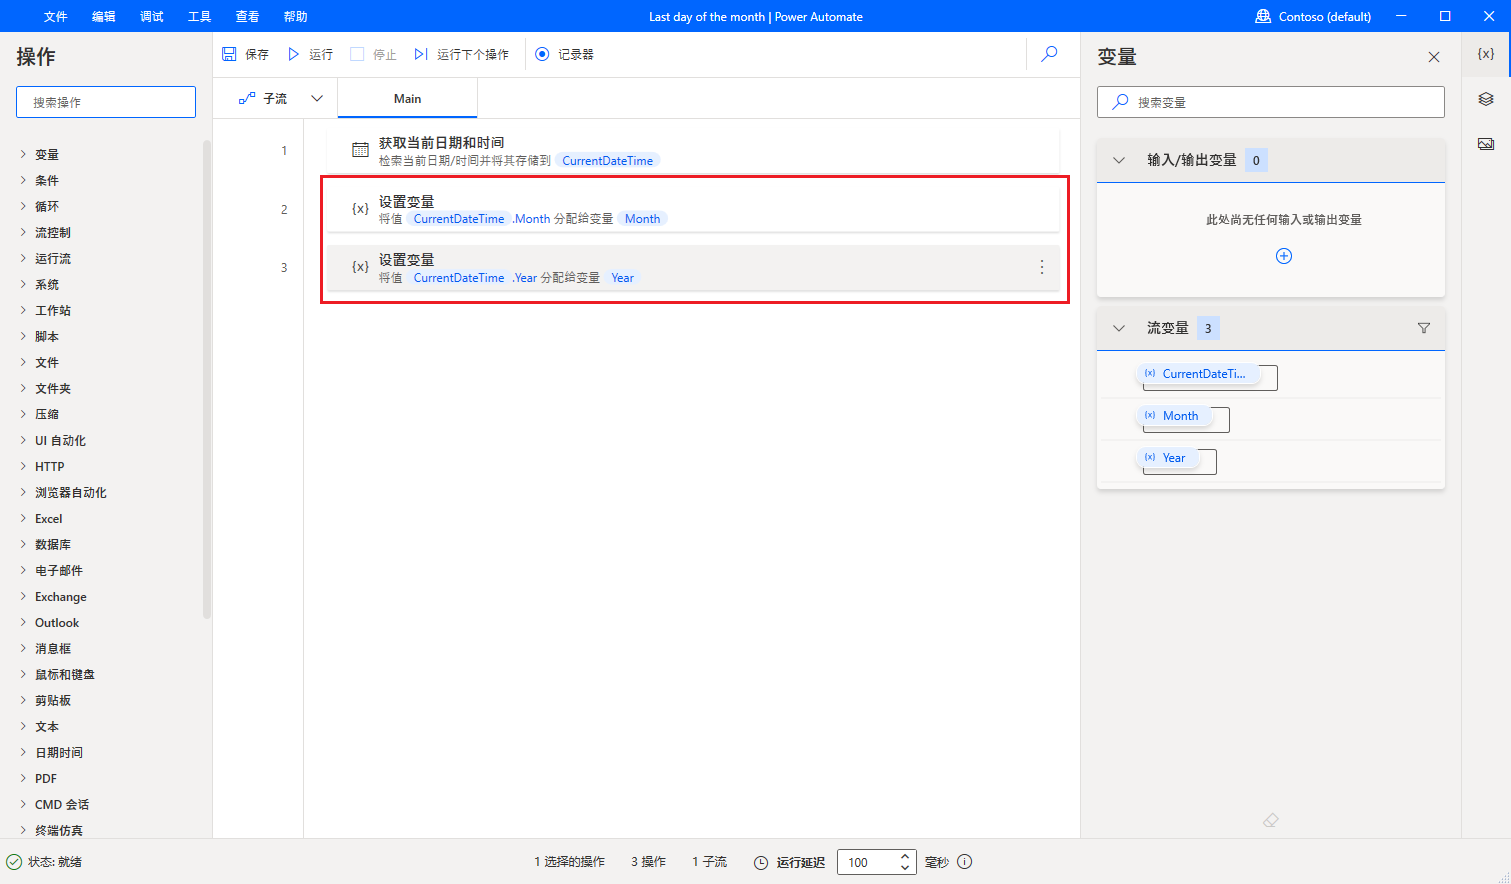Collapse the Flow variables section

coord(1119,328)
